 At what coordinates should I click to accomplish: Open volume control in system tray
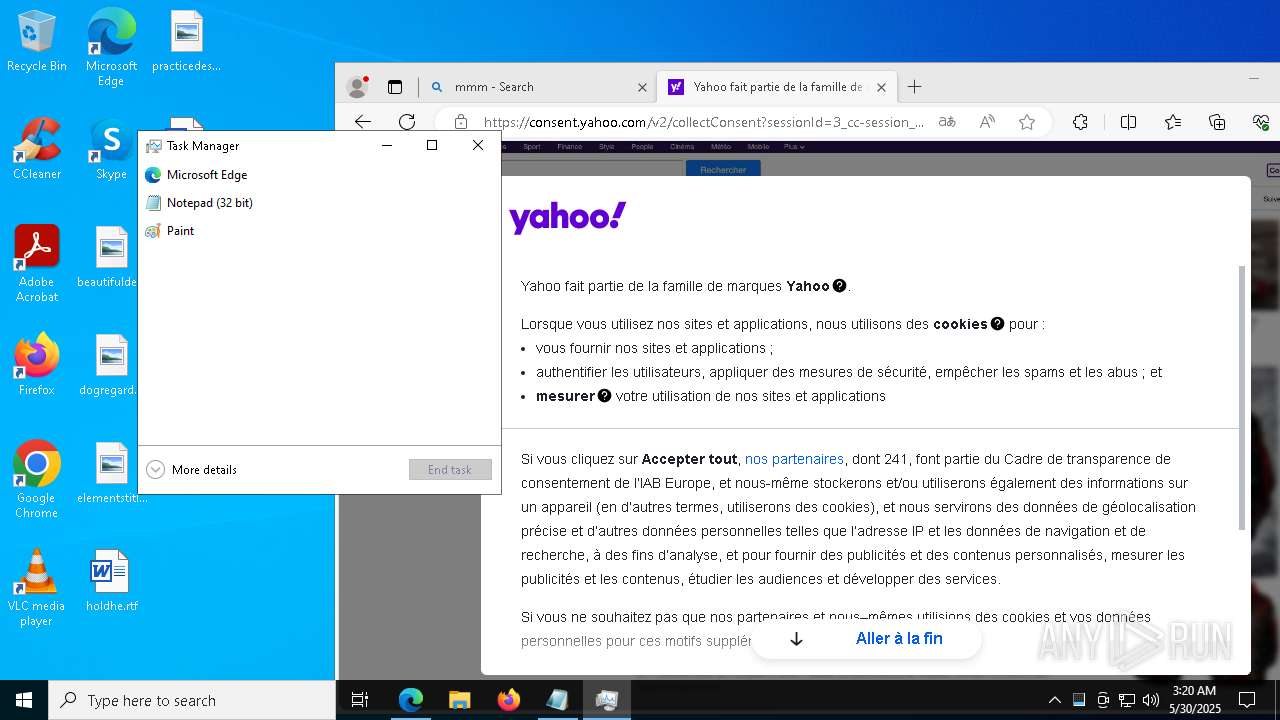(x=1150, y=700)
